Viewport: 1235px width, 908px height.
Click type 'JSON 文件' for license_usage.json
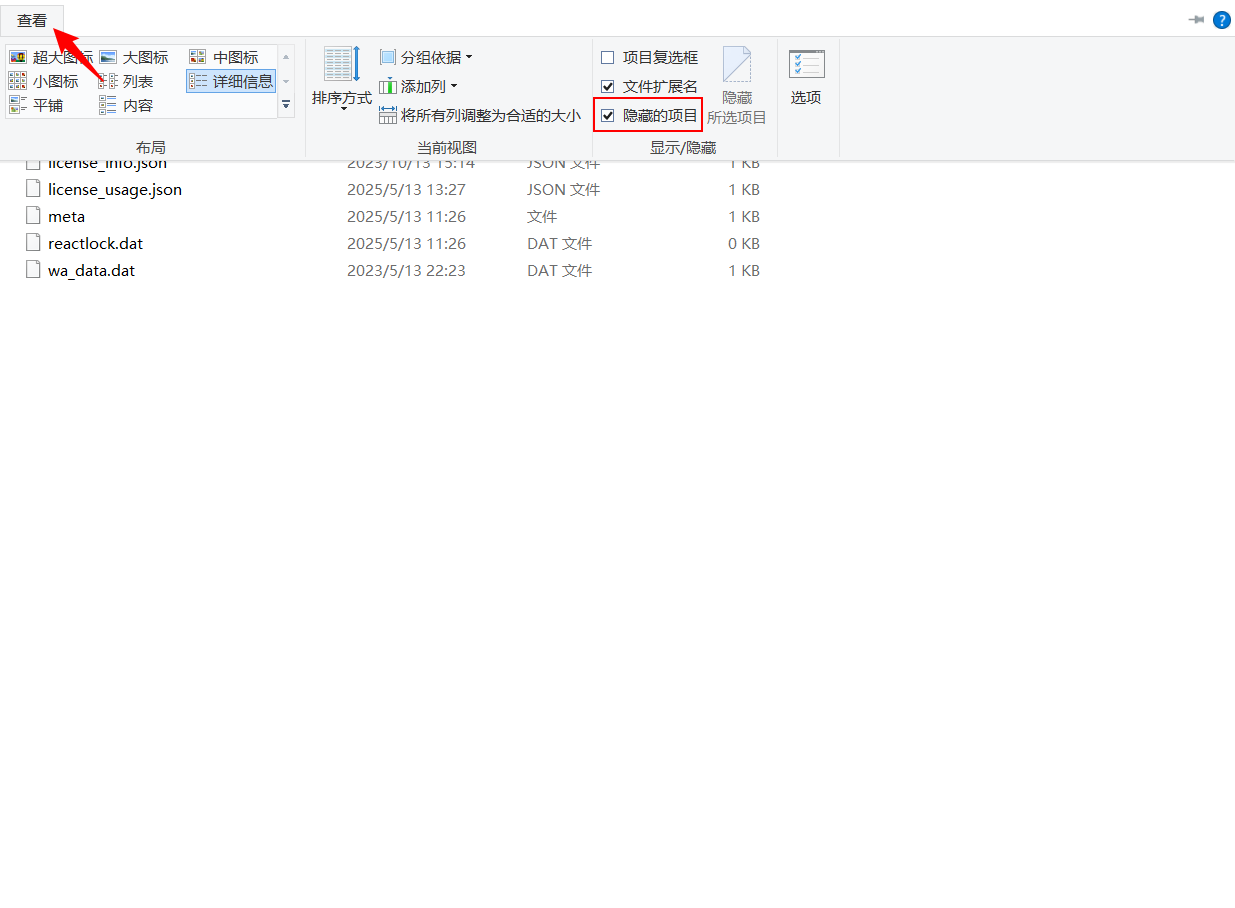564,189
